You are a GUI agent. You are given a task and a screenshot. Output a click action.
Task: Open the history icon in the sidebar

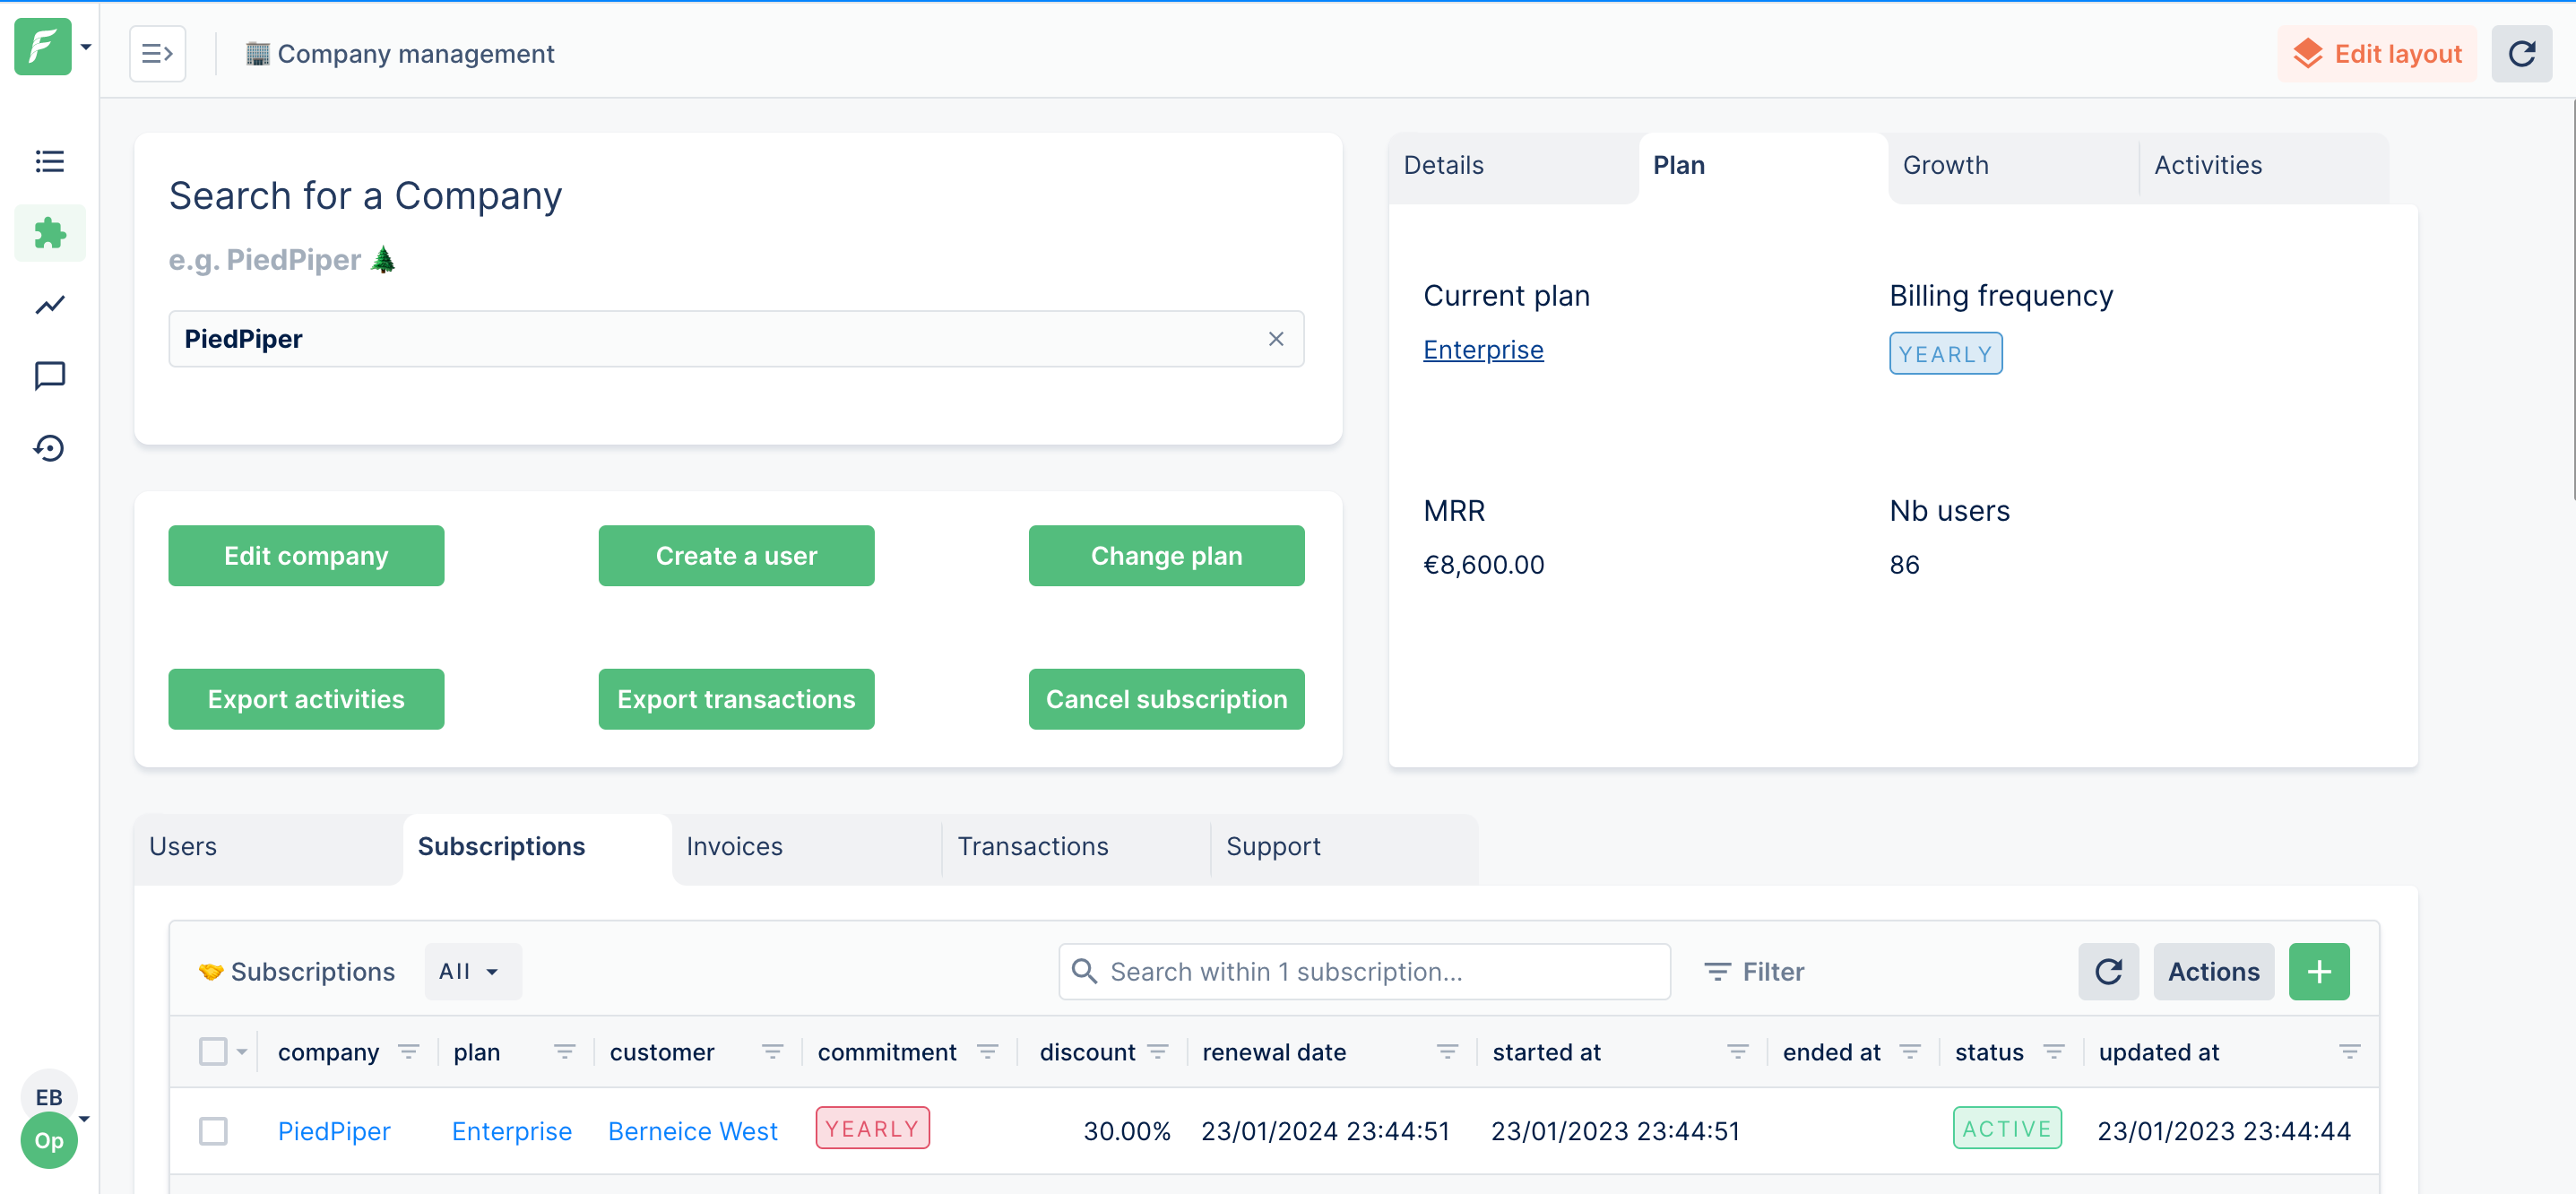(x=49, y=449)
